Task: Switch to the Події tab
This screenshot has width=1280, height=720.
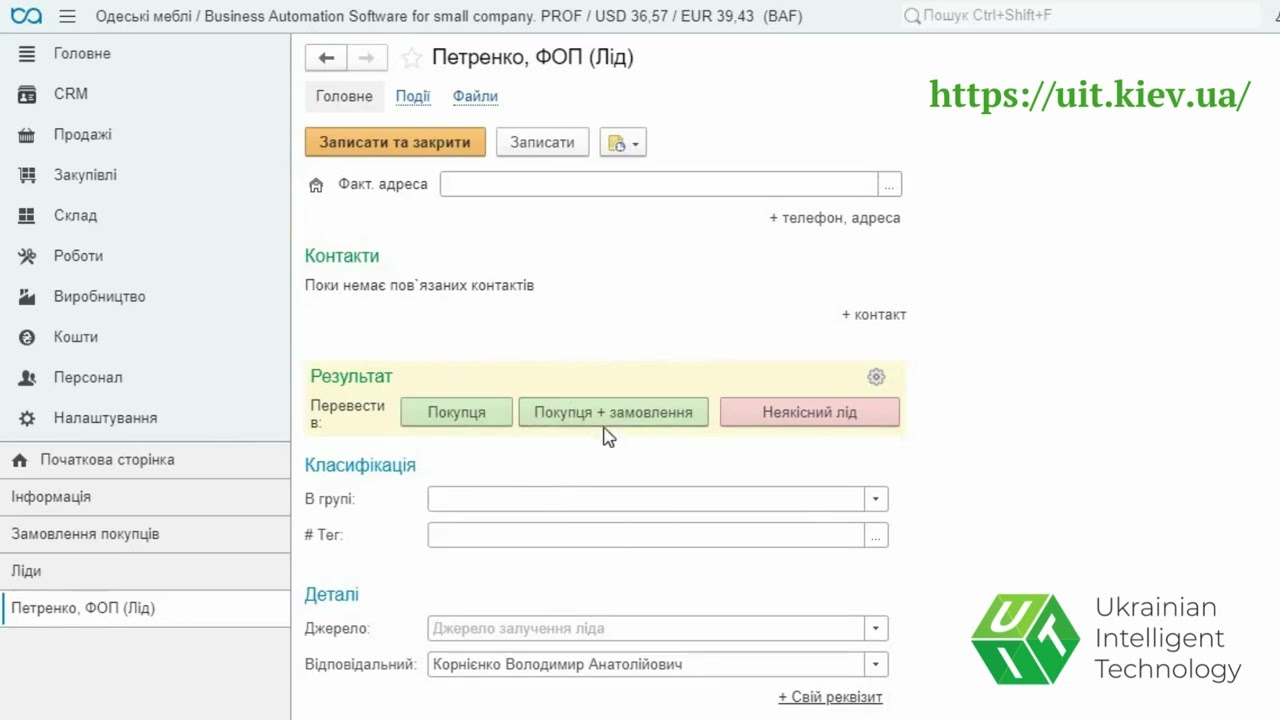Action: [x=413, y=96]
